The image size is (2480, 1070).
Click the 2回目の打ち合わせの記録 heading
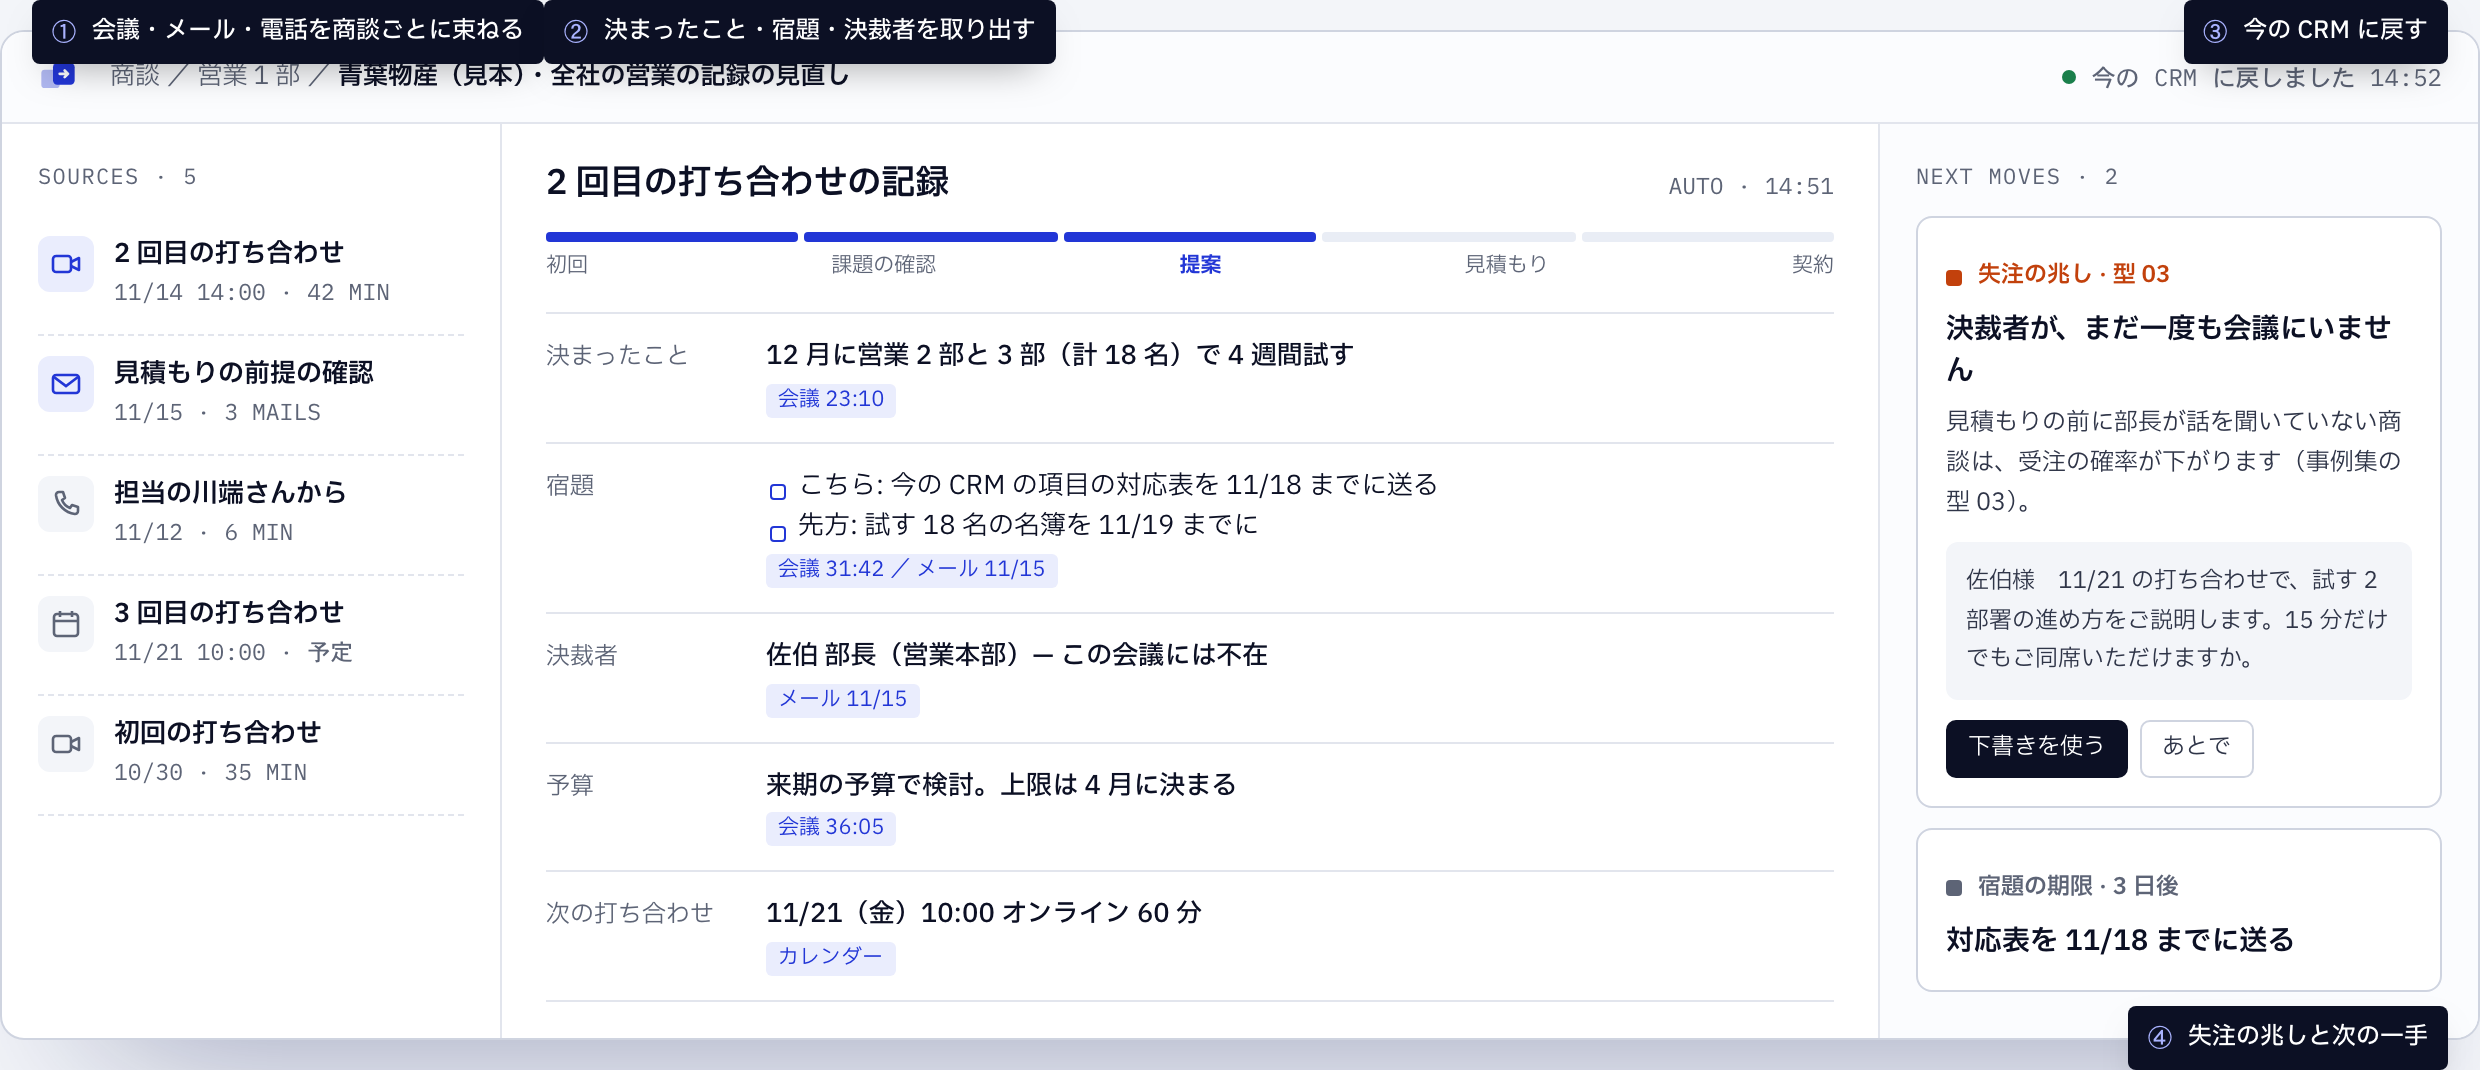[x=747, y=182]
